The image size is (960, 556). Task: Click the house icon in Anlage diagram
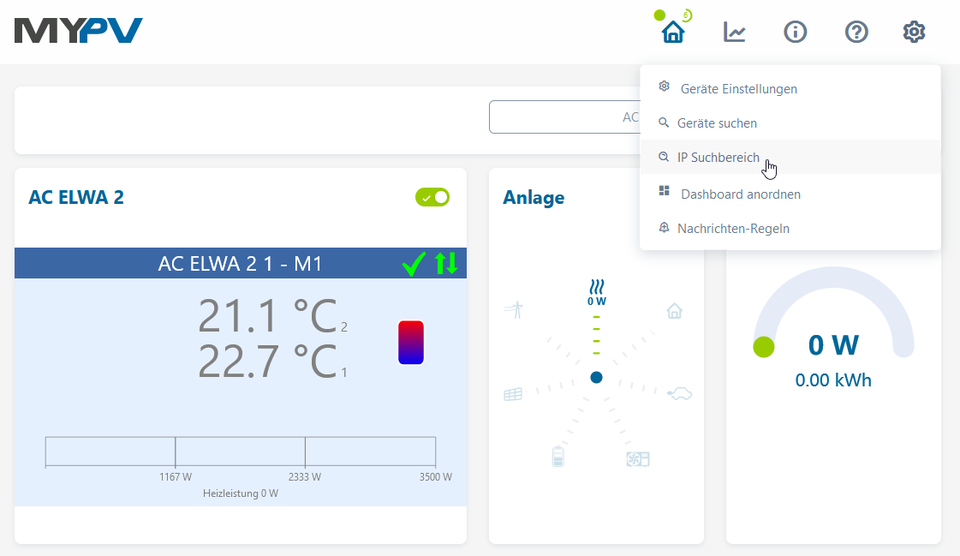click(x=675, y=311)
